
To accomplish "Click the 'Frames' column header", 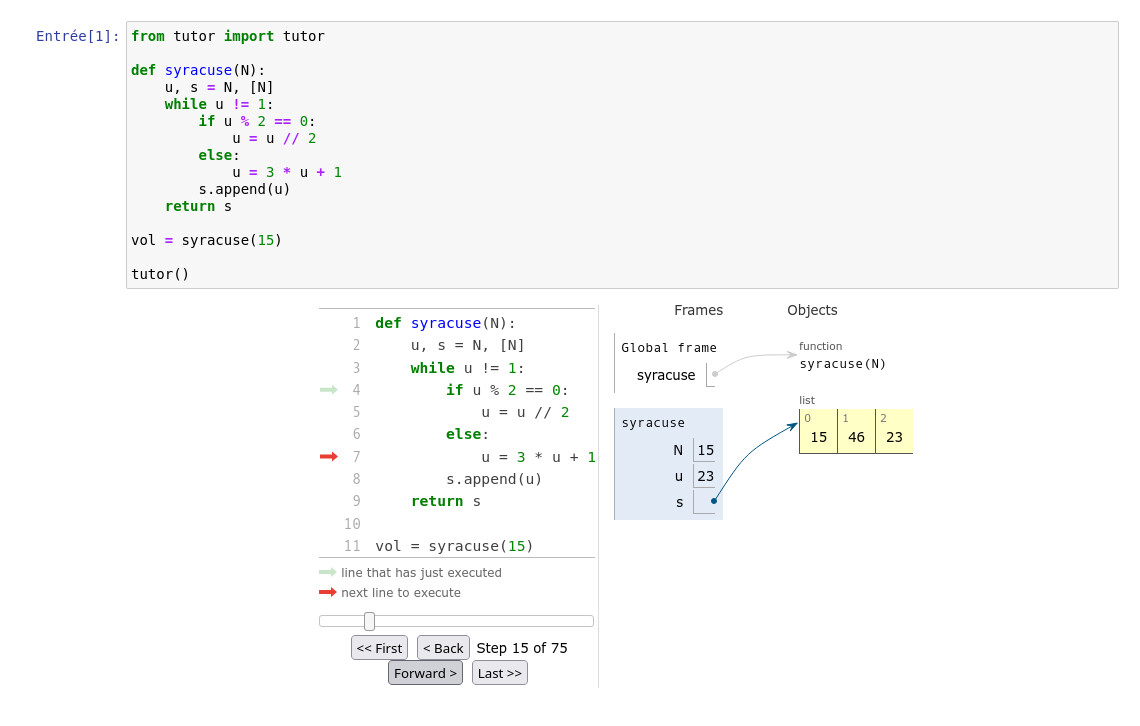I will pyautogui.click(x=698, y=310).
